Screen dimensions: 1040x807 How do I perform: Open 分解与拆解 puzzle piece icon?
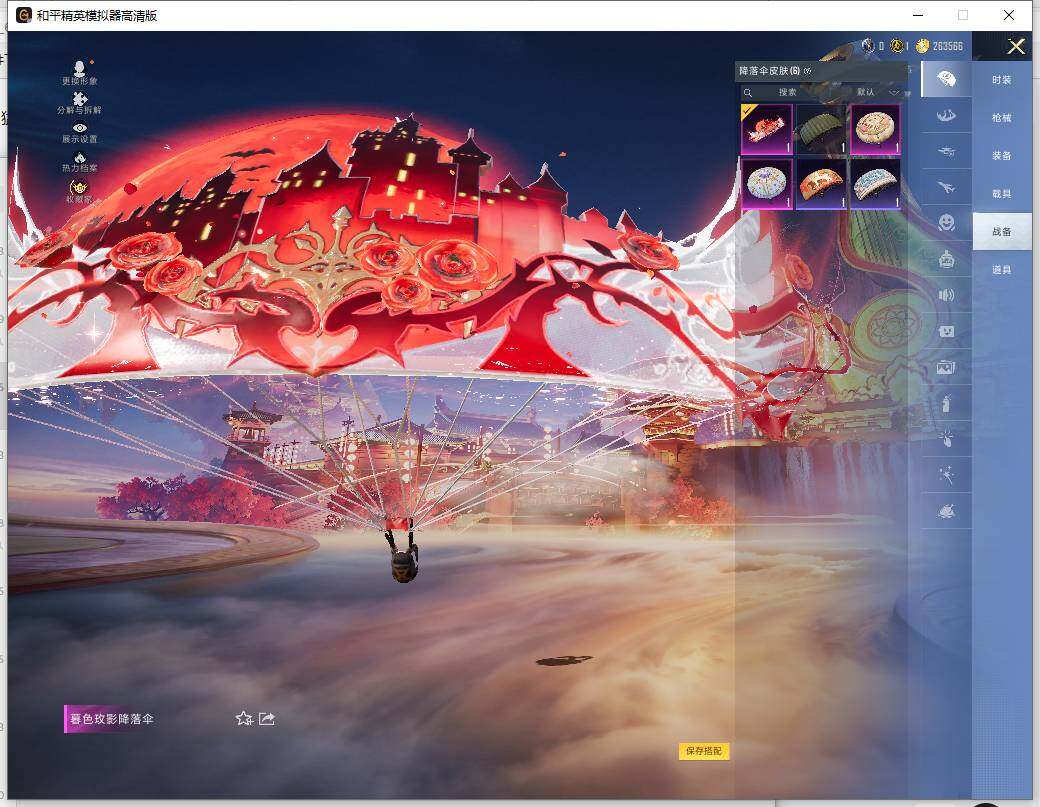point(80,103)
